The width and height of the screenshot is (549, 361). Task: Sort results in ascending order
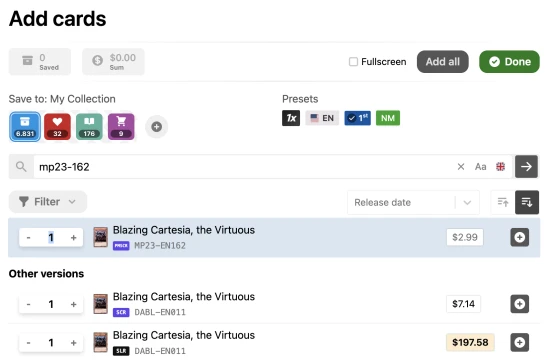click(503, 202)
